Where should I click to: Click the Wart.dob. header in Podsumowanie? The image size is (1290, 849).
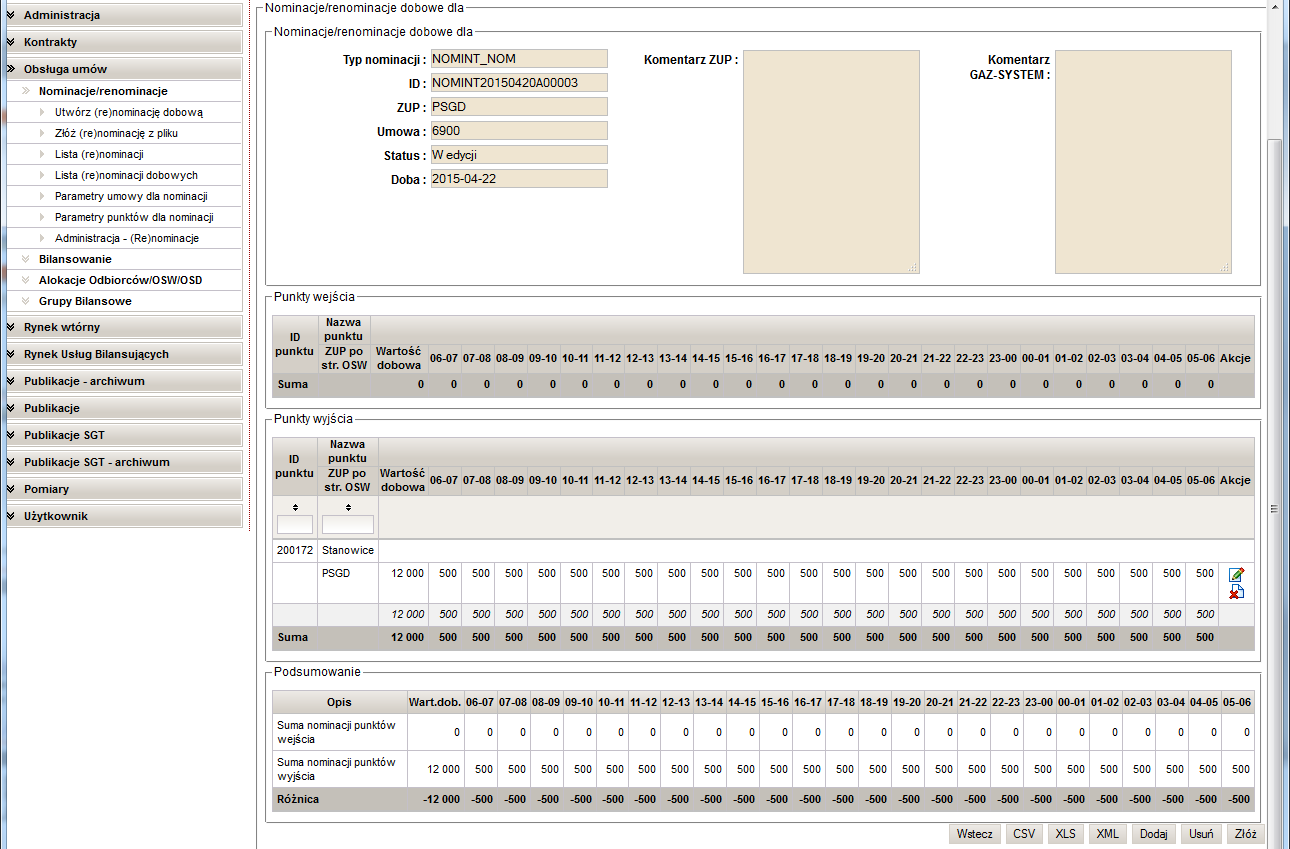pyautogui.click(x=434, y=702)
